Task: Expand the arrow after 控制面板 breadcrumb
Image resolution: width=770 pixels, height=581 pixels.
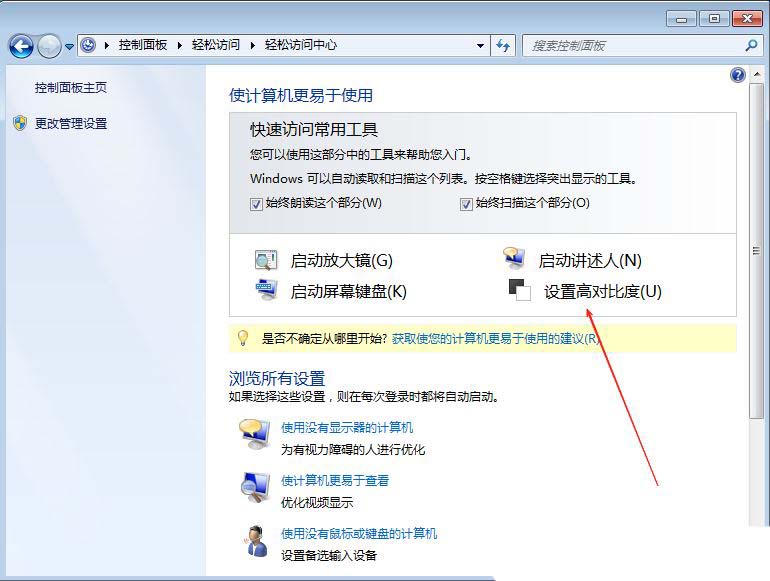Action: coord(181,46)
